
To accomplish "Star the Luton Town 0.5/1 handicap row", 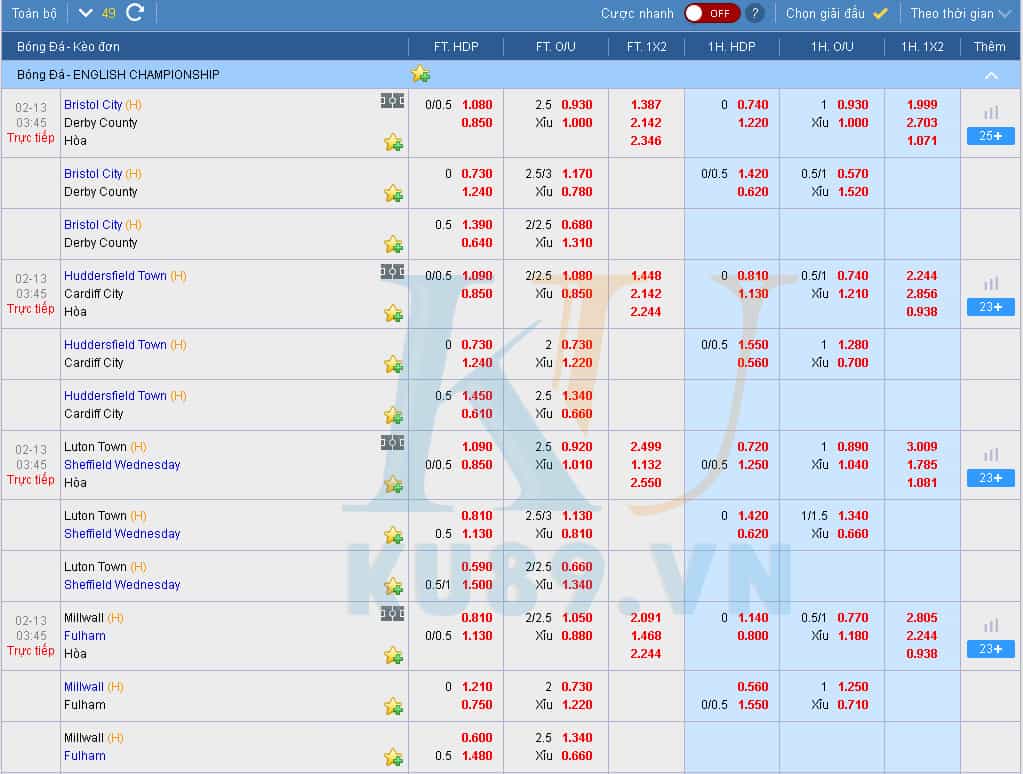I will point(393,586).
